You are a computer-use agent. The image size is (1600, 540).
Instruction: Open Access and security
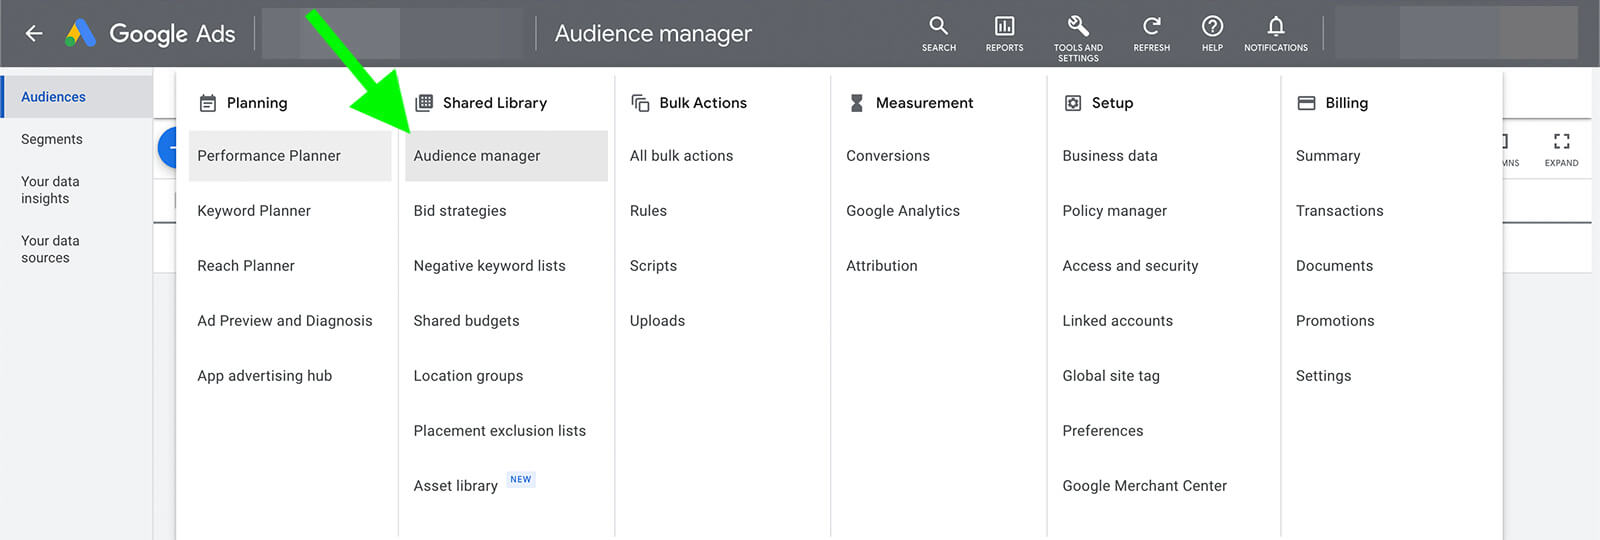[1130, 266]
